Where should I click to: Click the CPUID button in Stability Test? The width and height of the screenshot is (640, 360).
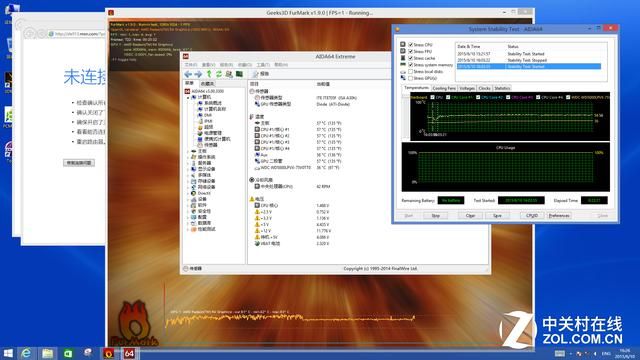pos(532,216)
